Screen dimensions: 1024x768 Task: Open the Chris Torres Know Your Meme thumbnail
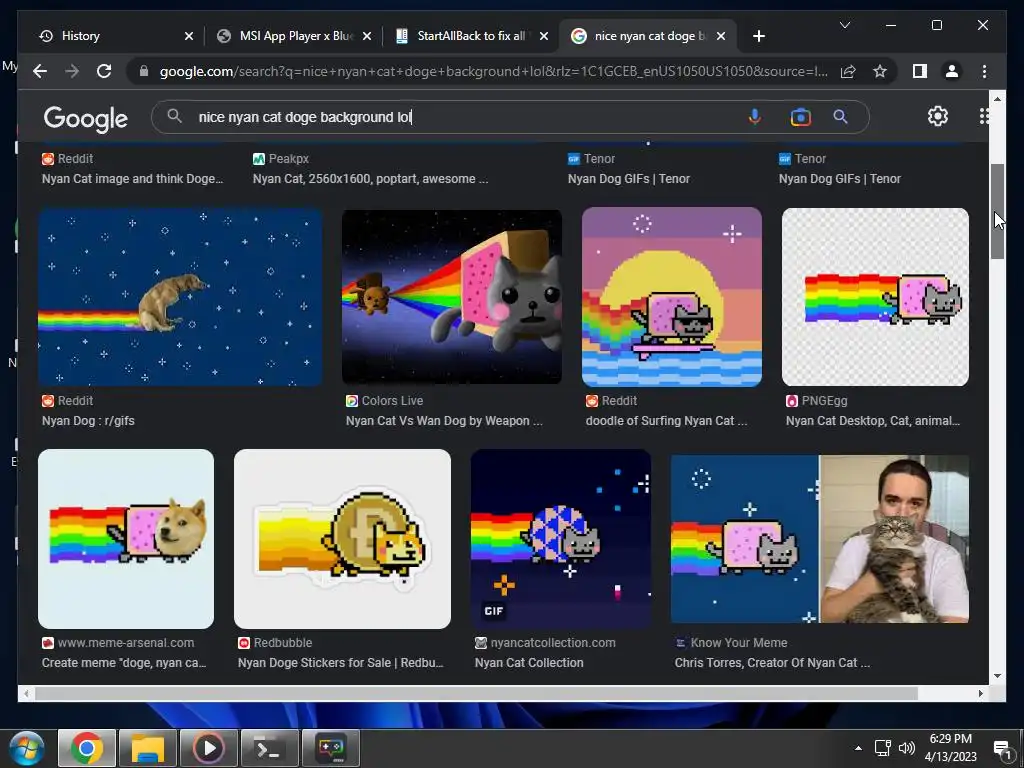click(820, 539)
